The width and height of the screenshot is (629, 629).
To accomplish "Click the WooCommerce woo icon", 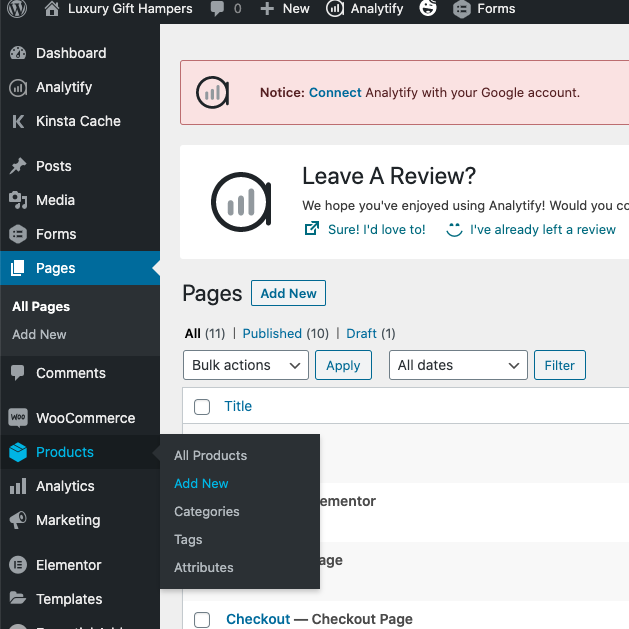I will (18, 418).
